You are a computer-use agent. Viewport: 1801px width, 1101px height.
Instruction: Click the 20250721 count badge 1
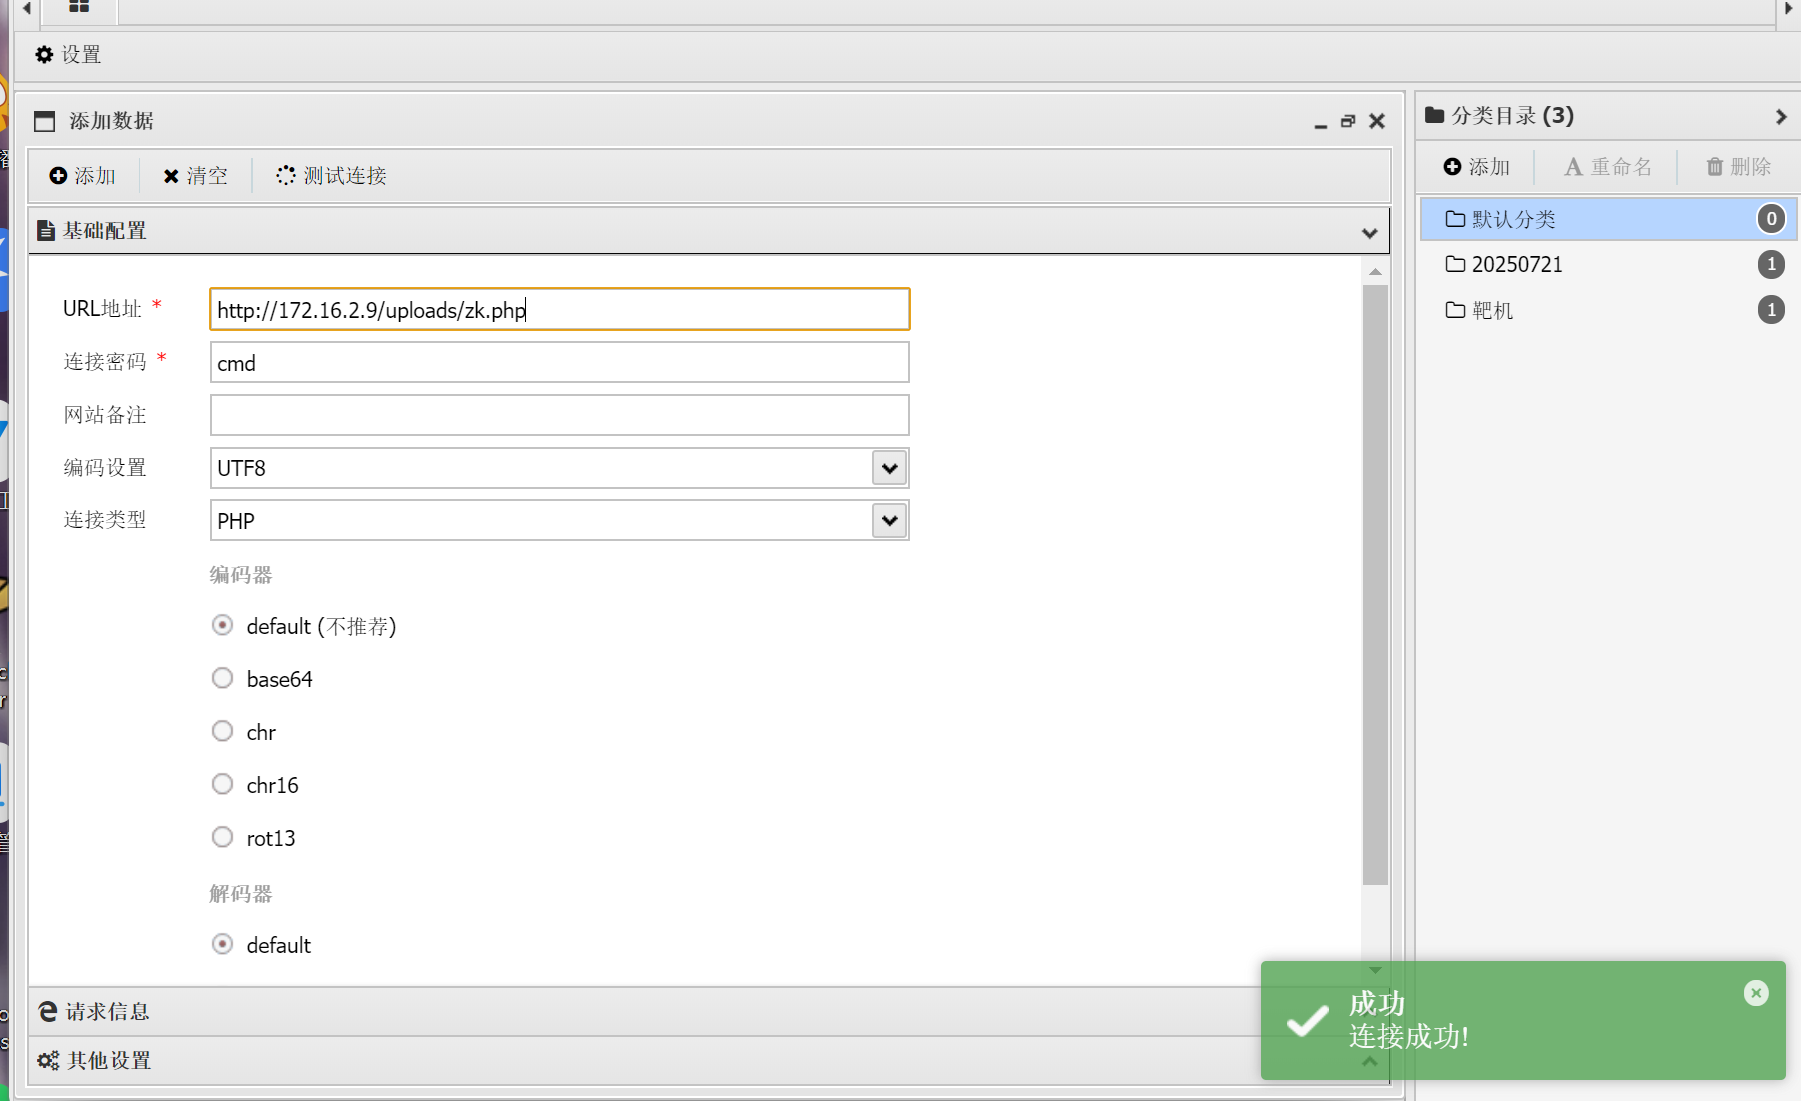1771,264
